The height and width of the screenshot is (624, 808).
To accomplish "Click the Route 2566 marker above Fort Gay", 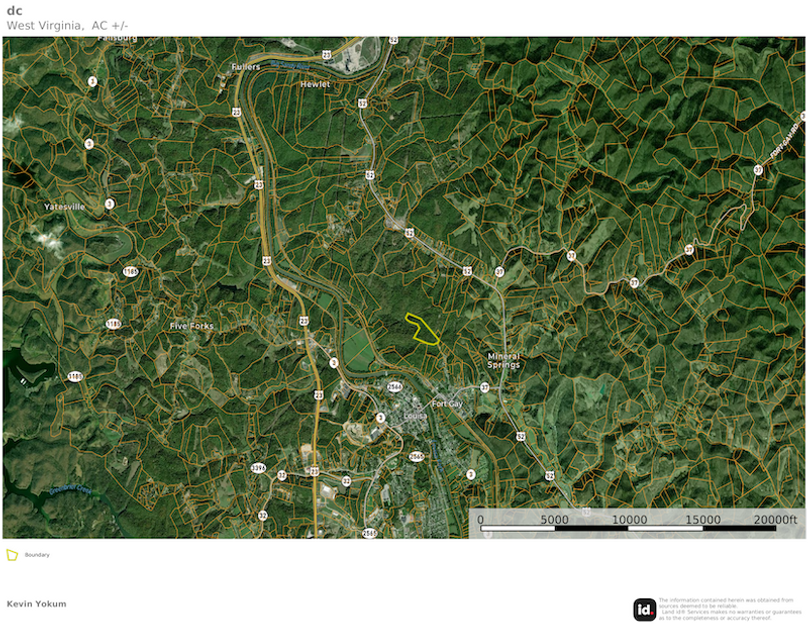I will (394, 386).
